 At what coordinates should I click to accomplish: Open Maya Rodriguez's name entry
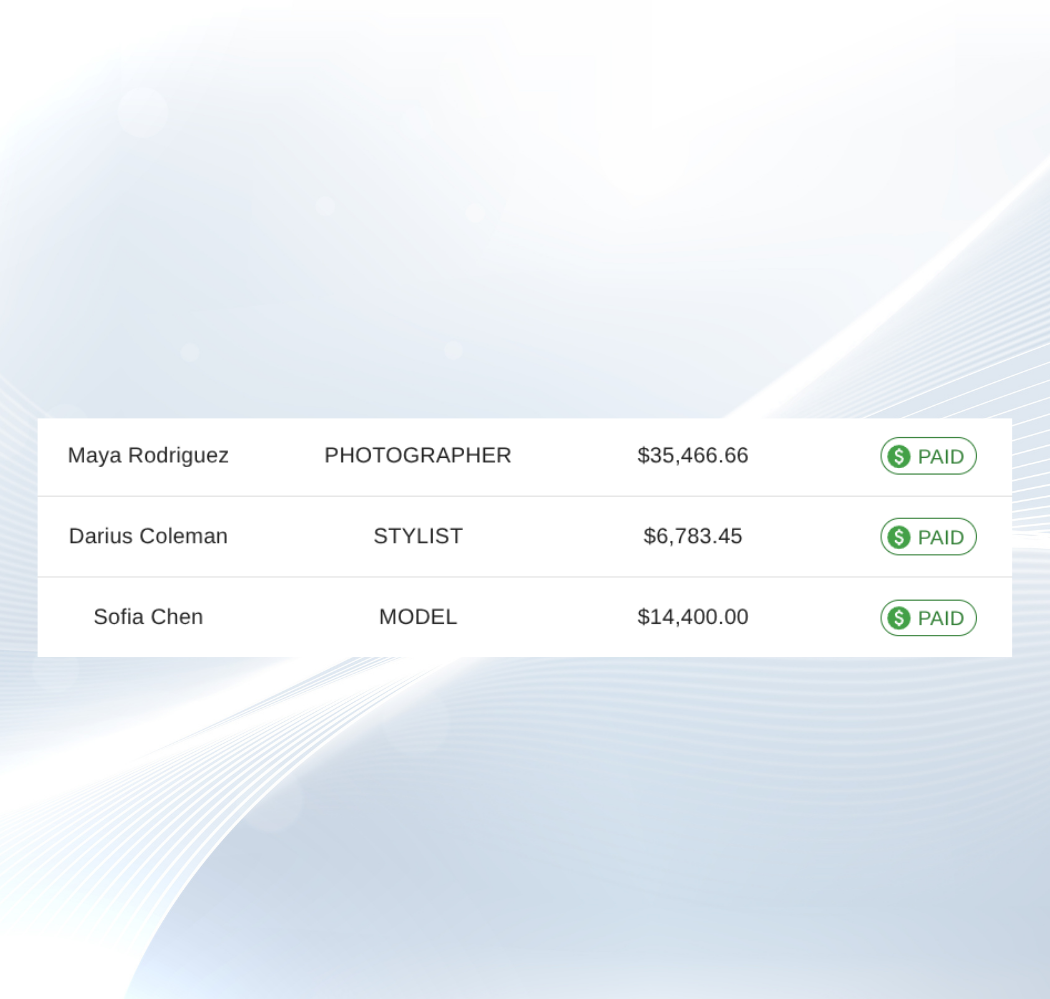coord(148,456)
